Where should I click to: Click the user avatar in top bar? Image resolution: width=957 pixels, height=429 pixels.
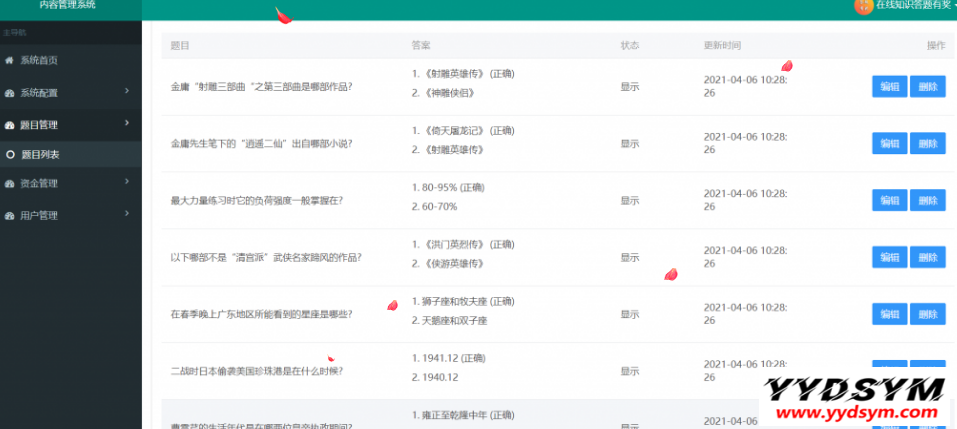(863, 6)
